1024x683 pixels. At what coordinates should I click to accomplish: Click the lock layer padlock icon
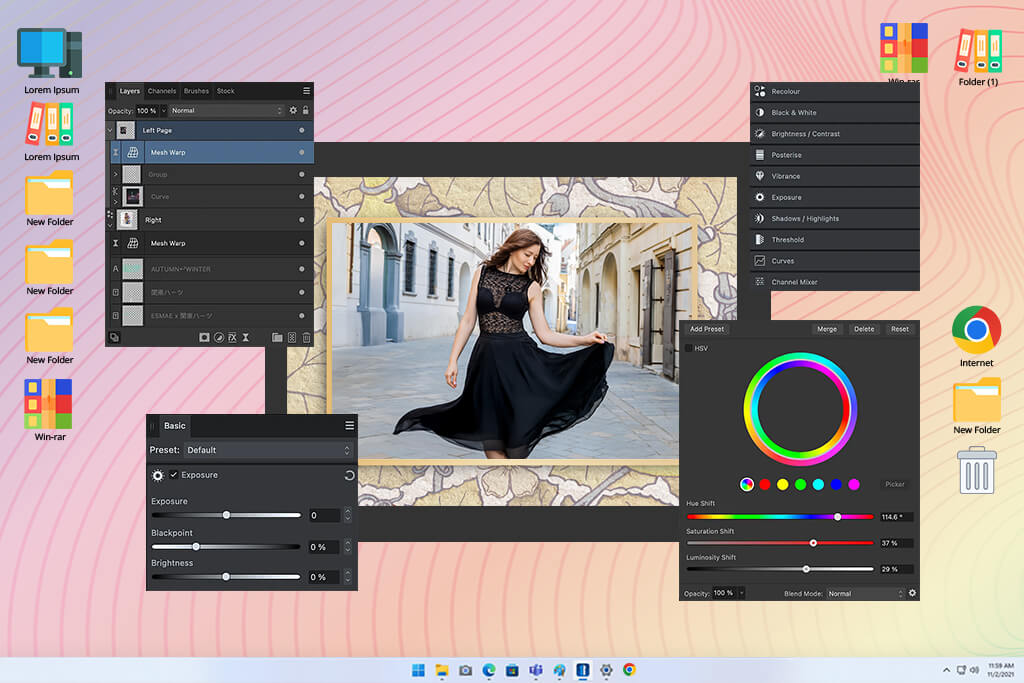305,110
